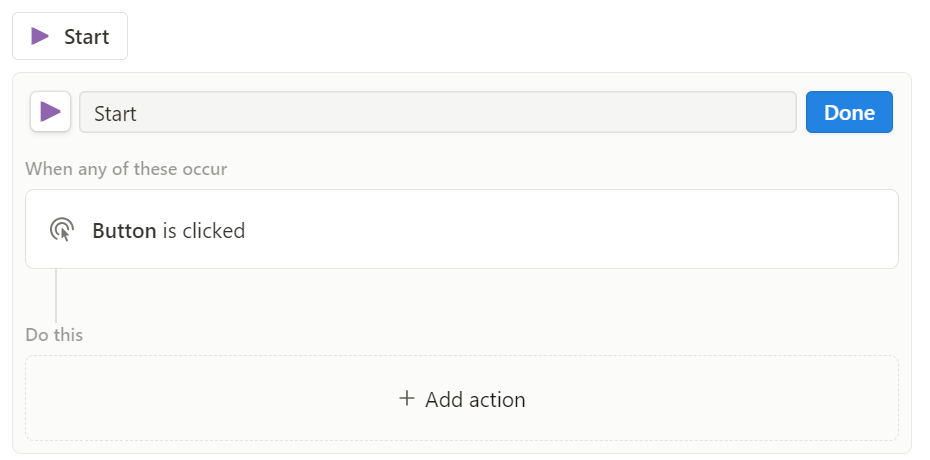Viewport: 930px width, 460px height.
Task: Click the connector line between trigger and action
Action: [x=56, y=295]
